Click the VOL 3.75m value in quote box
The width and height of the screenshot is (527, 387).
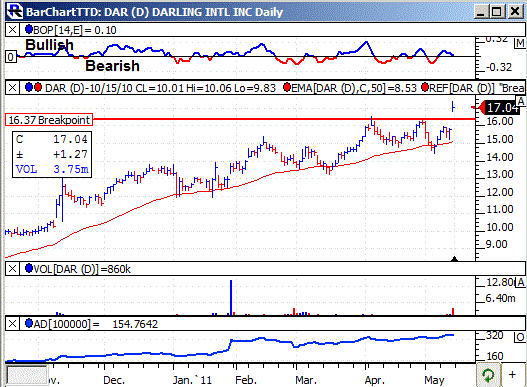[71, 169]
